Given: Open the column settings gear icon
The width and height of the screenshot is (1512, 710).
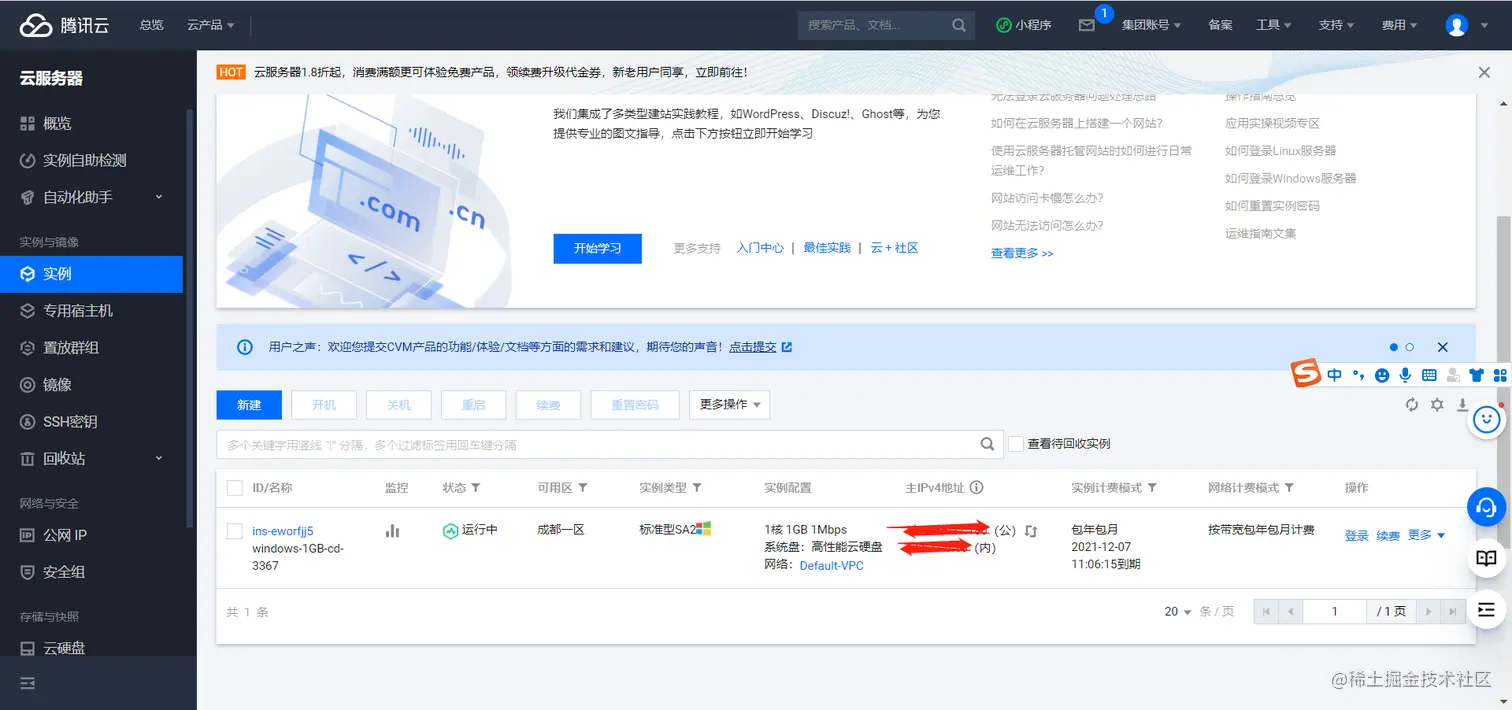Looking at the screenshot, I should [x=1437, y=404].
